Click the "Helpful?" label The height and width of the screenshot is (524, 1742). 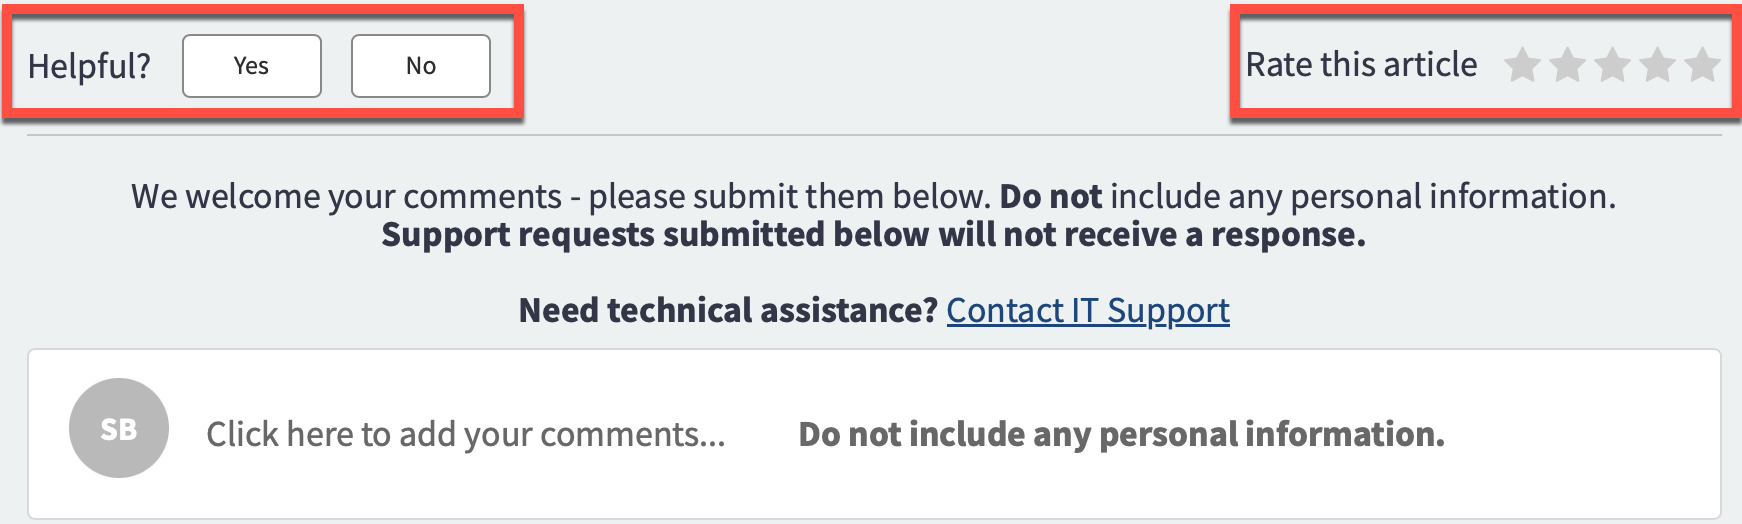[89, 66]
